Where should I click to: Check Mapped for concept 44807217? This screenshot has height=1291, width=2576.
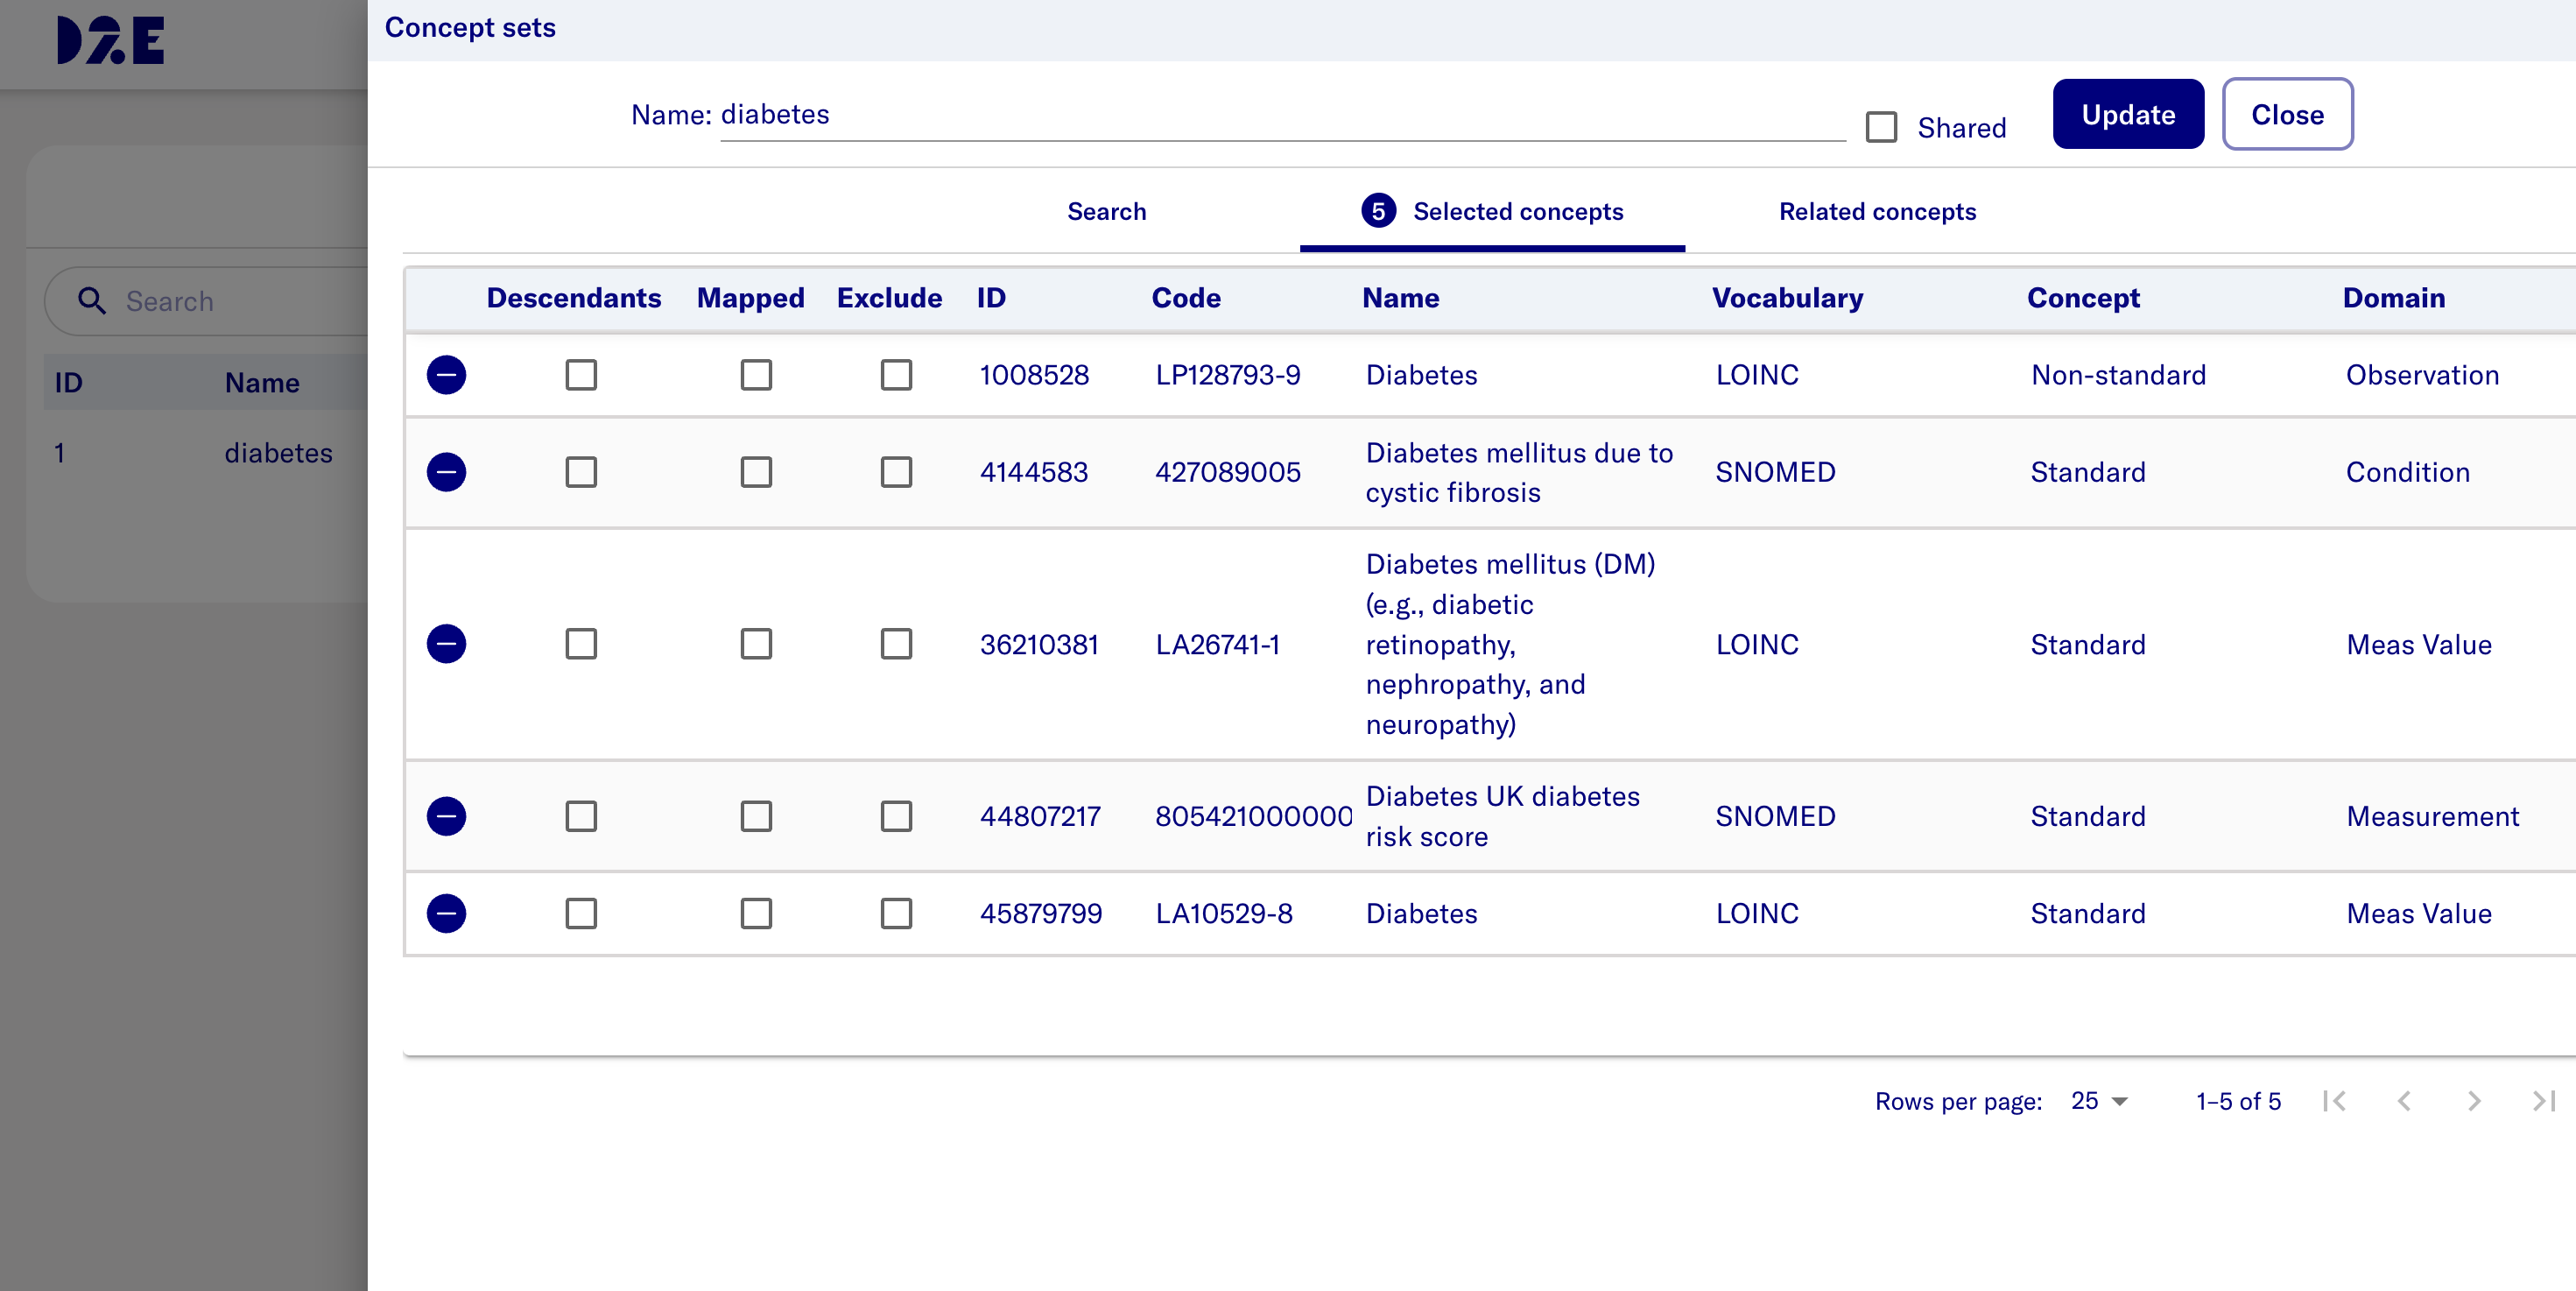(756, 816)
